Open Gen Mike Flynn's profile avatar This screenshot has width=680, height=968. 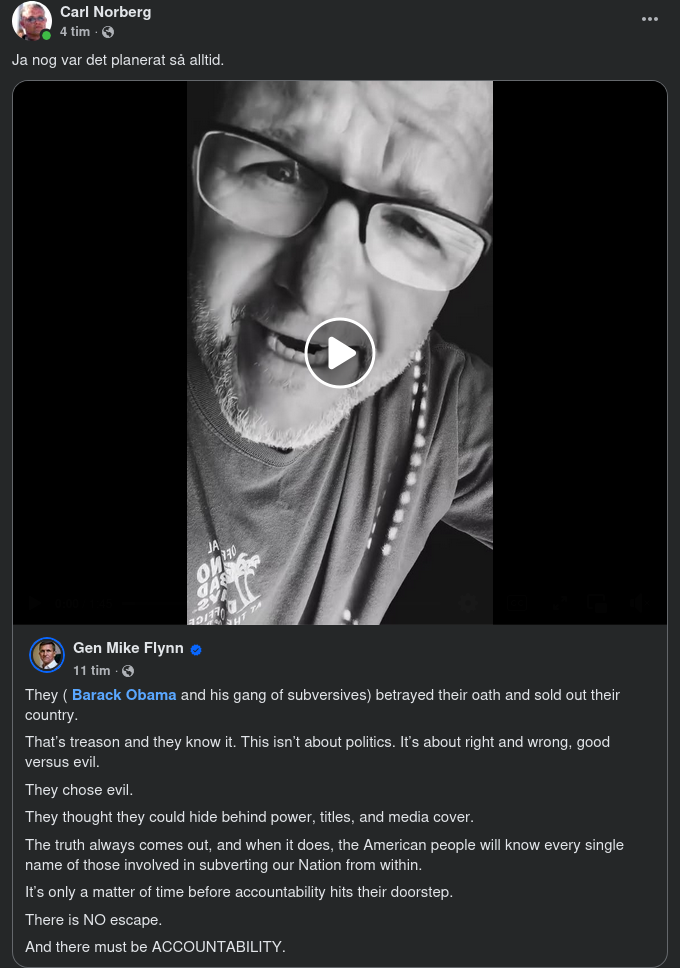click(x=47, y=655)
